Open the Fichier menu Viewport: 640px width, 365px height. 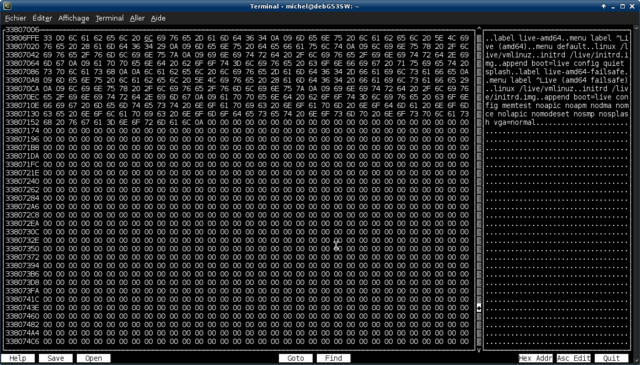point(16,18)
